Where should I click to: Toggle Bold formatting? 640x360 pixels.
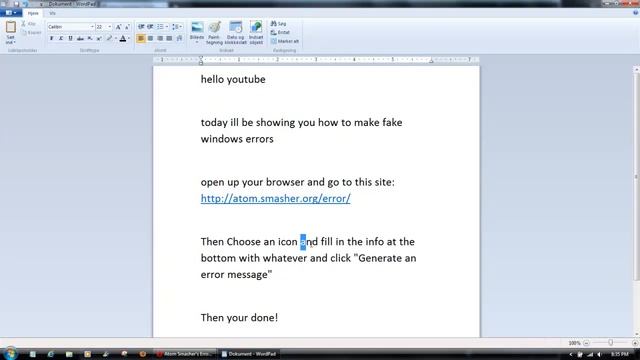(51, 38)
